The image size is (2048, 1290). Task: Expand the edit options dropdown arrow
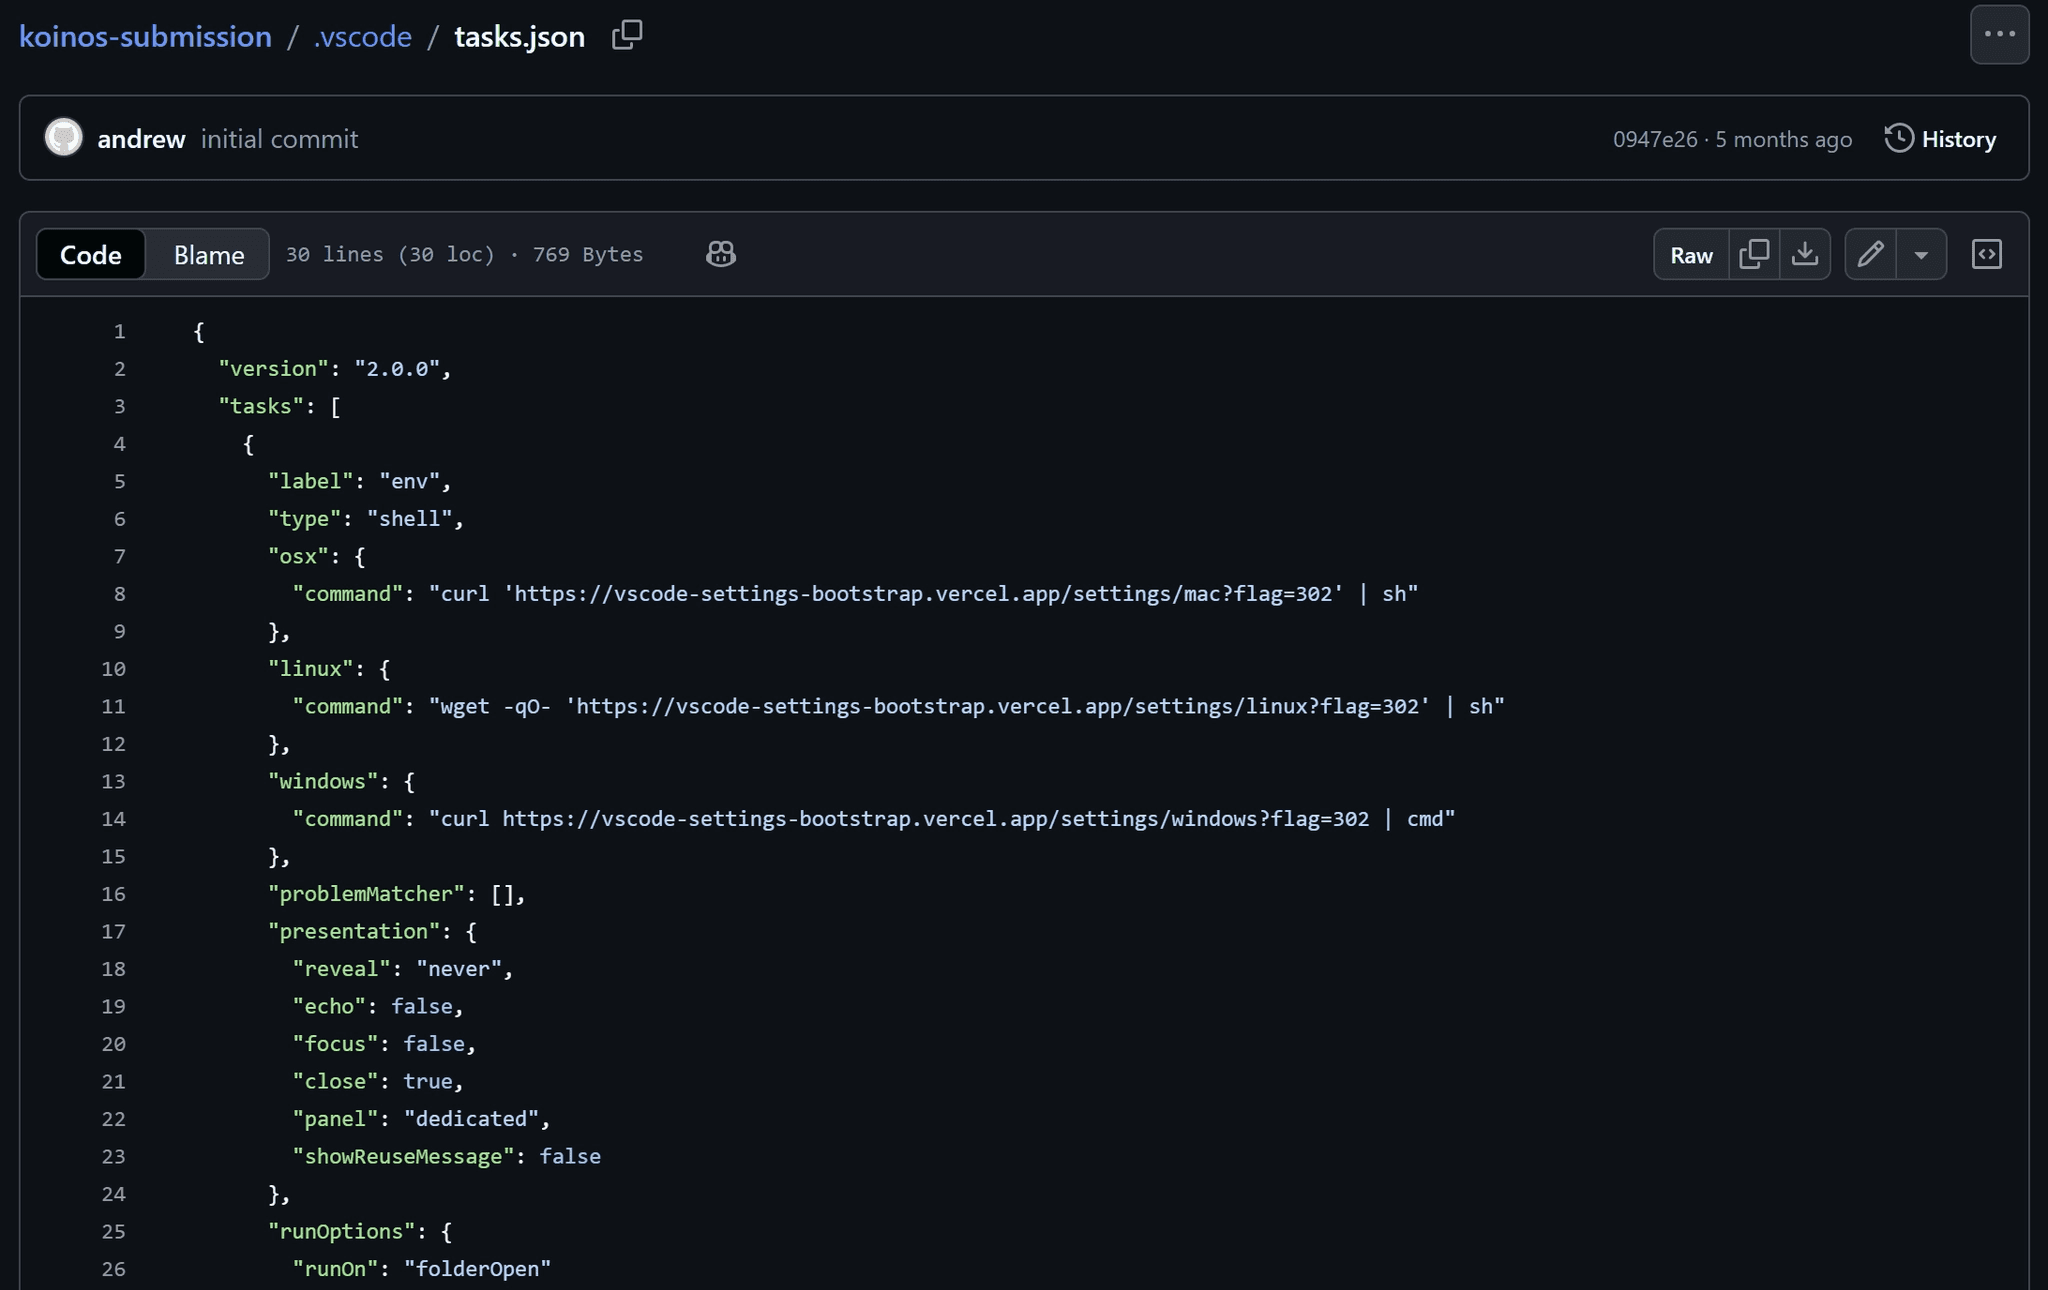click(1921, 254)
